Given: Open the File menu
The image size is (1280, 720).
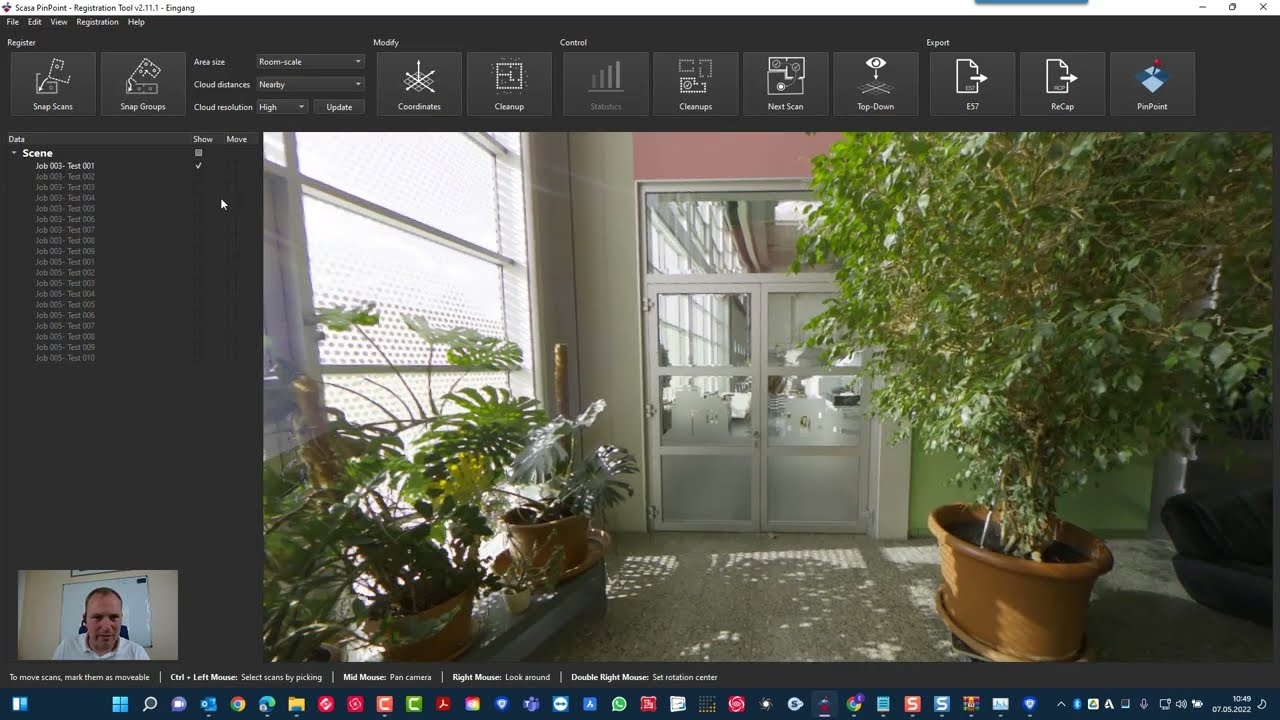Looking at the screenshot, I should pyautogui.click(x=13, y=22).
